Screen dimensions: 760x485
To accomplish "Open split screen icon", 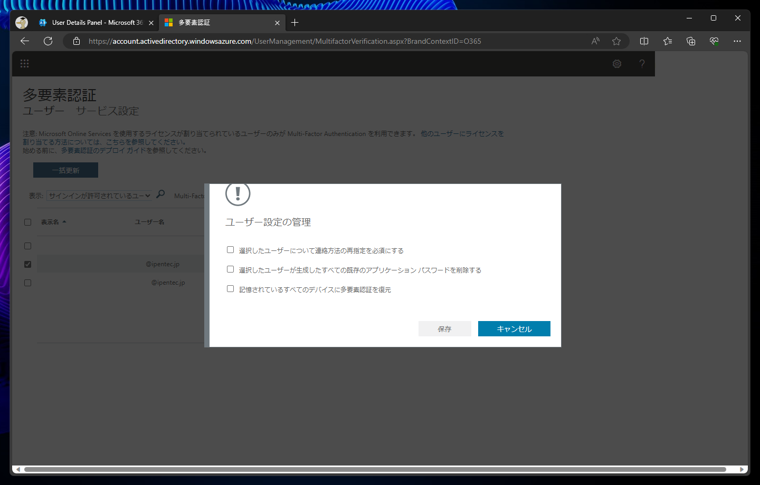I will 644,41.
